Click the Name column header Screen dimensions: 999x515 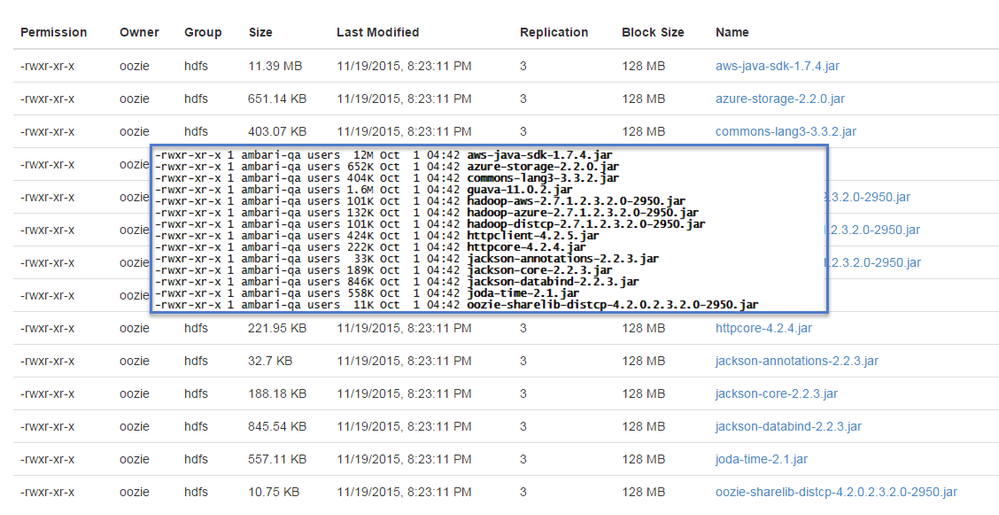732,33
